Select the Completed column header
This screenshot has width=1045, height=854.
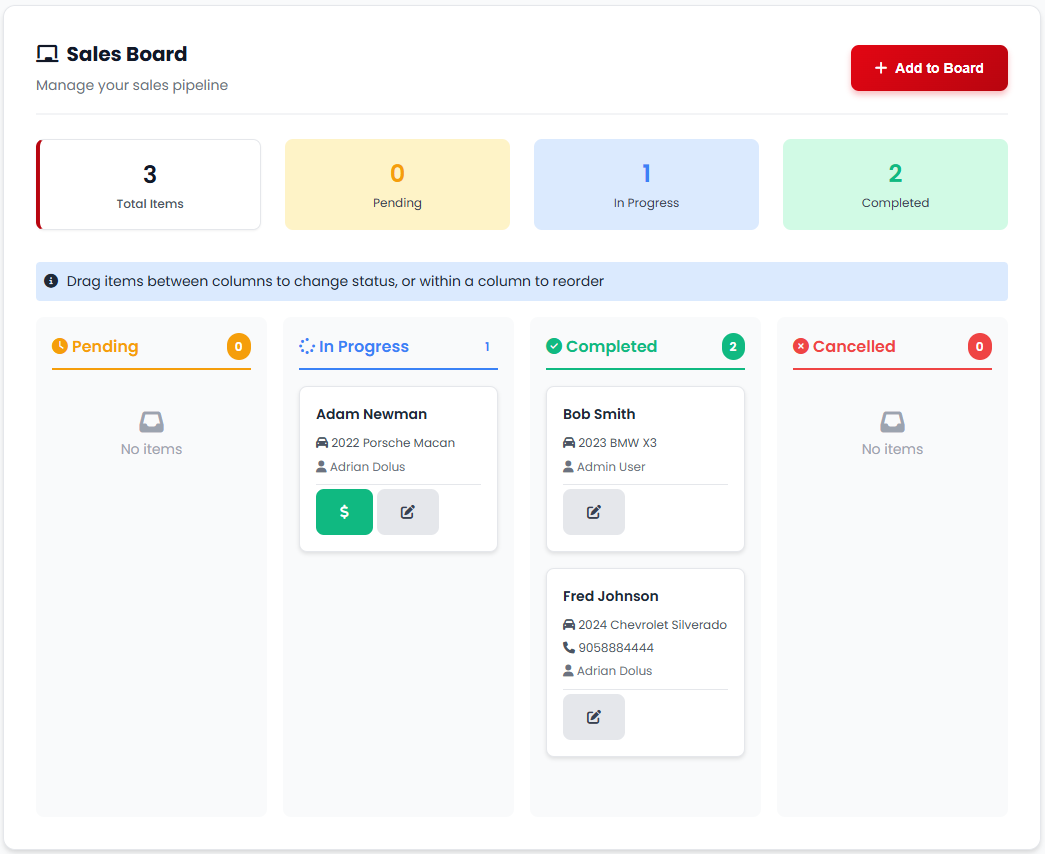click(611, 346)
